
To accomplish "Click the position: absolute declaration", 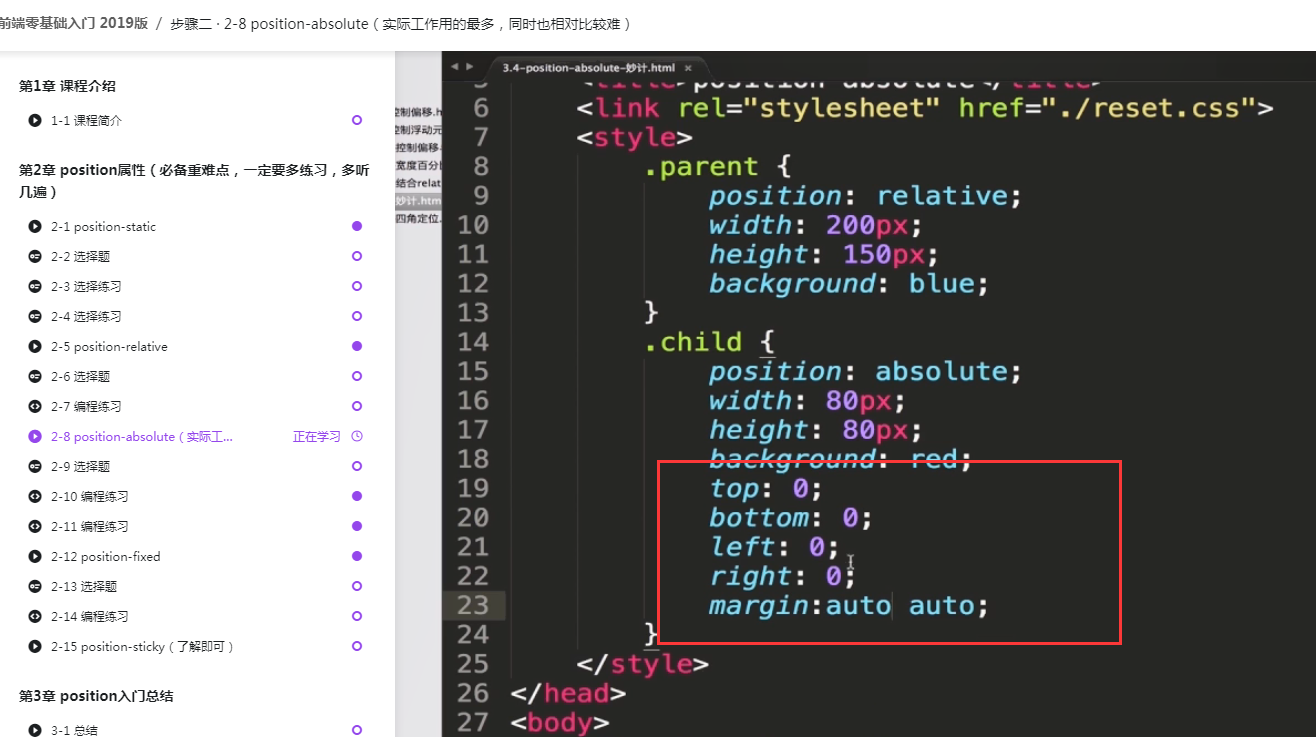I will click(x=866, y=371).
